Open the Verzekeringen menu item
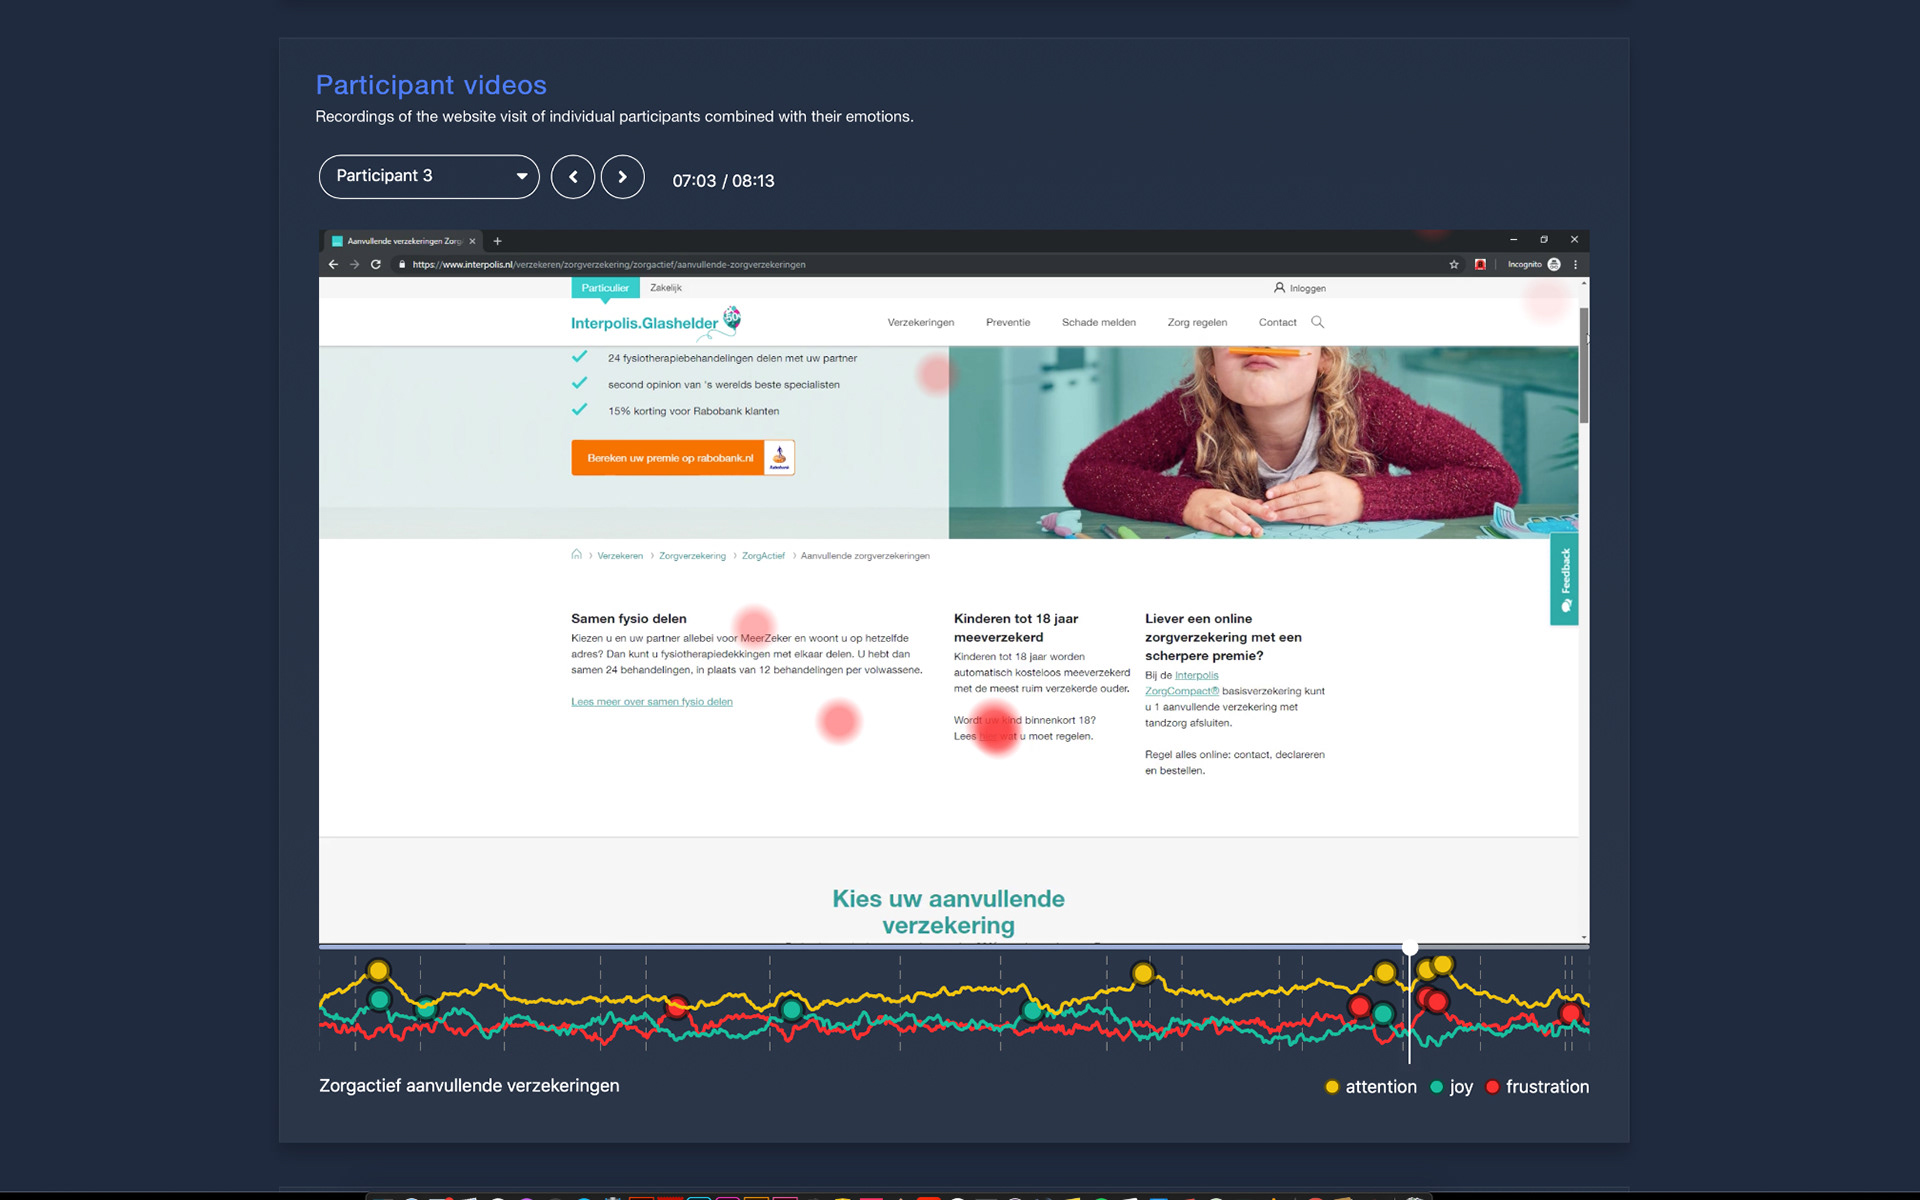1920x1200 pixels. coord(920,322)
